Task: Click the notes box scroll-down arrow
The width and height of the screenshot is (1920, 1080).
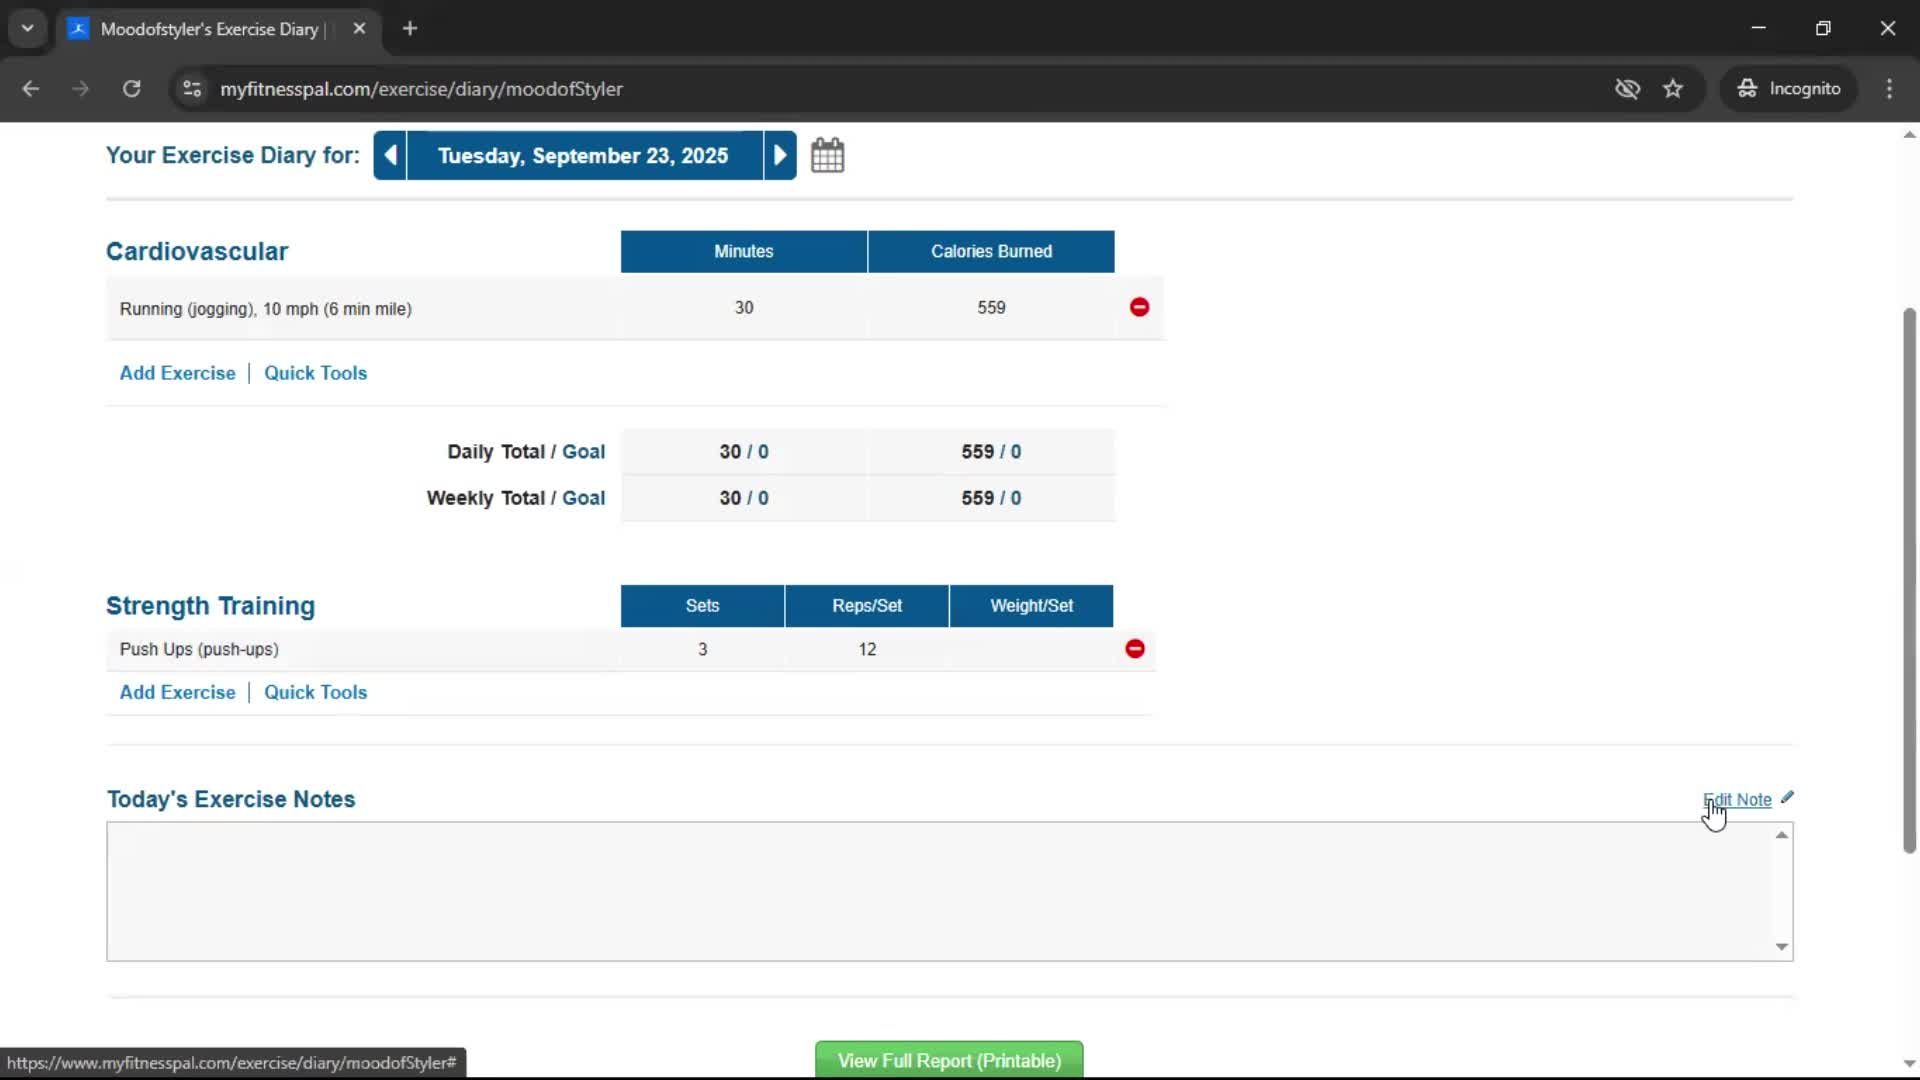Action: 1782,947
